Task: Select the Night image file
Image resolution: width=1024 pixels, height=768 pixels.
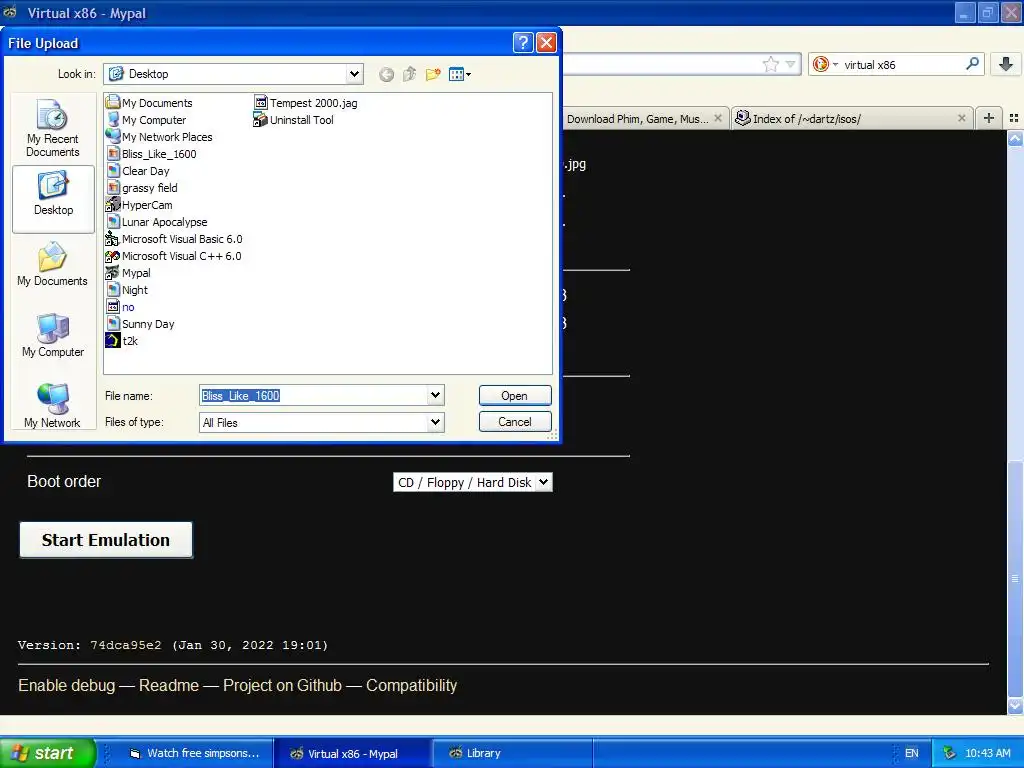Action: pos(127,289)
